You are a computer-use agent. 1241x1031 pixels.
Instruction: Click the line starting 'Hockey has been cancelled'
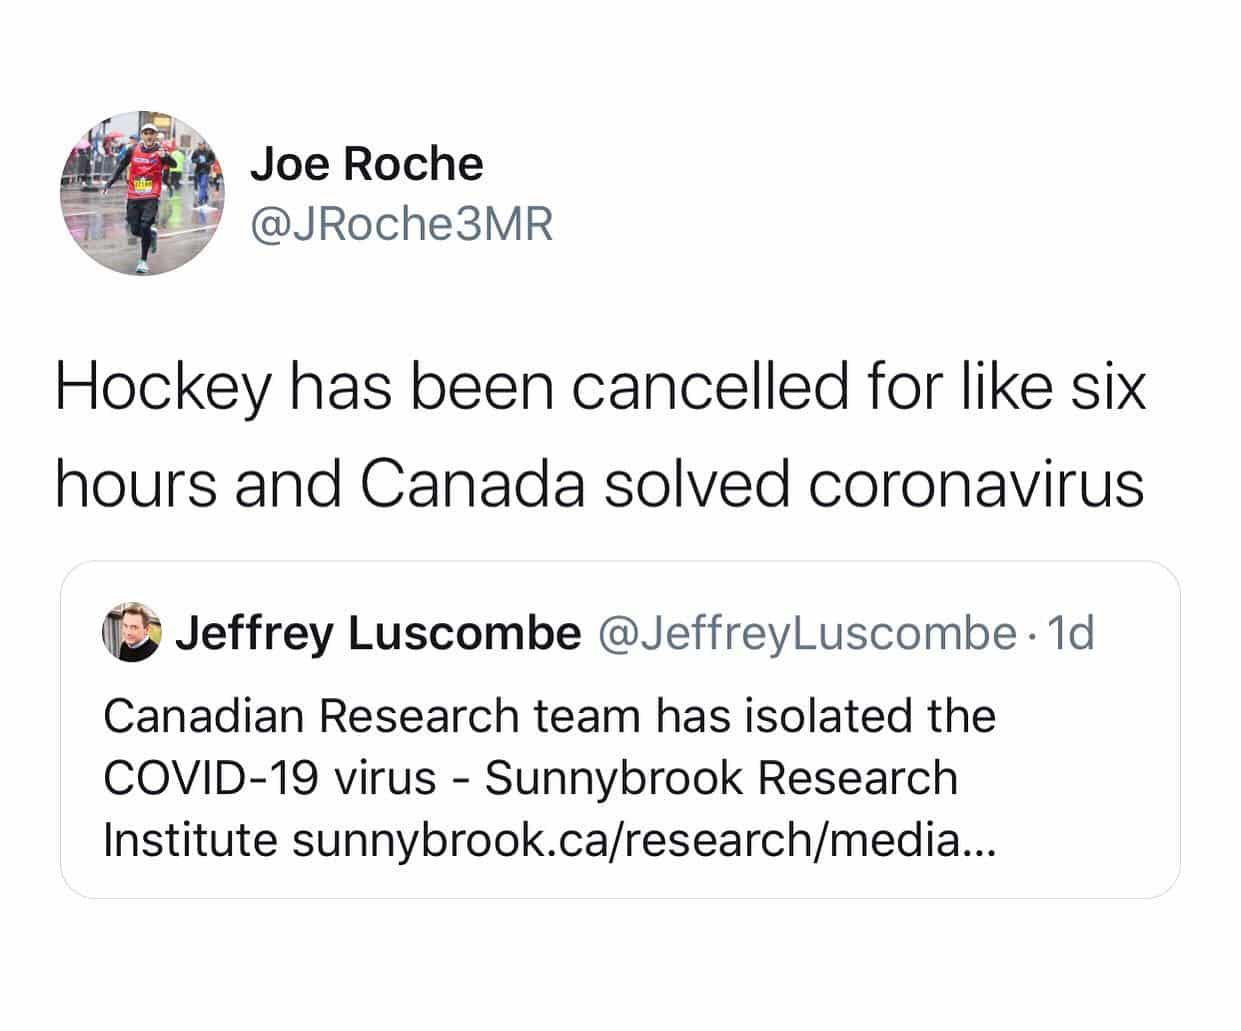[x=600, y=388]
